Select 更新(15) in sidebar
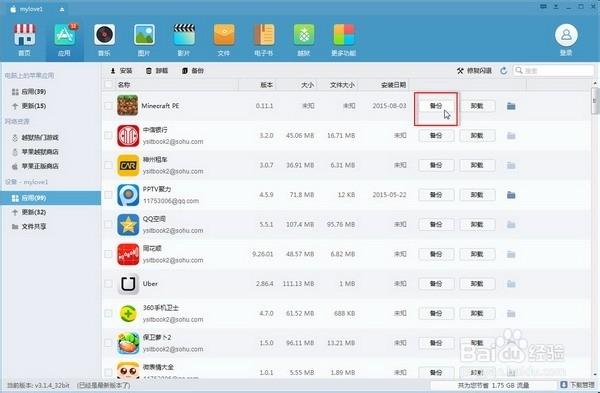The height and width of the screenshot is (393, 600). tap(29, 106)
